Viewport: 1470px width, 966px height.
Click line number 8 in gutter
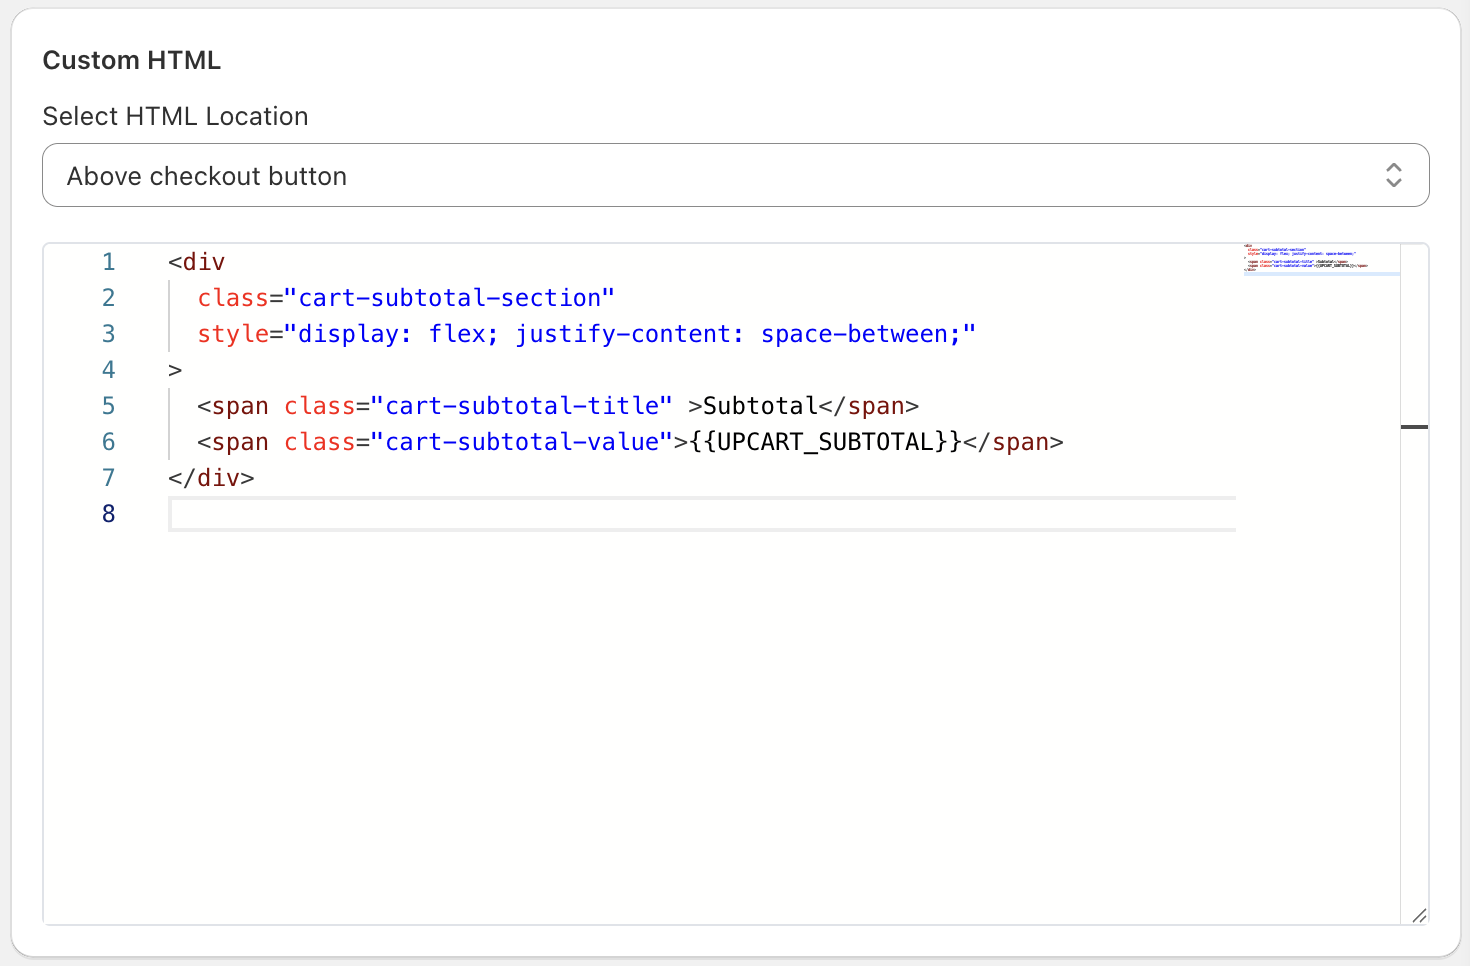tap(108, 514)
